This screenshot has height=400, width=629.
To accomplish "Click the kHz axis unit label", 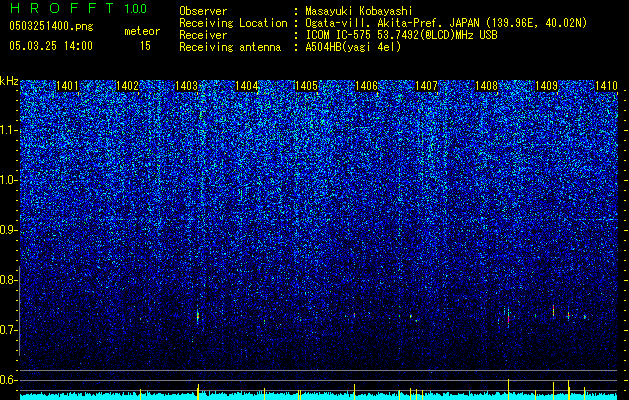I will pyautogui.click(x=9, y=81).
